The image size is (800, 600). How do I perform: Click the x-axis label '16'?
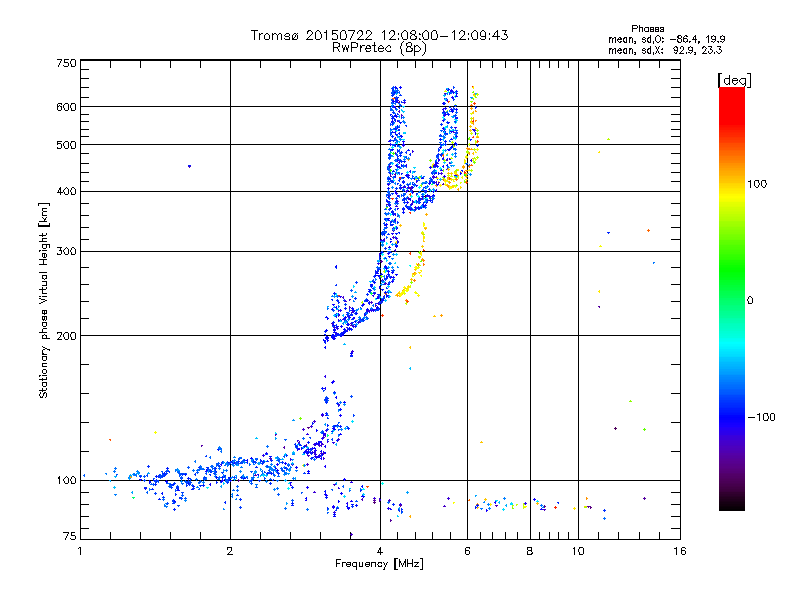[x=680, y=551]
